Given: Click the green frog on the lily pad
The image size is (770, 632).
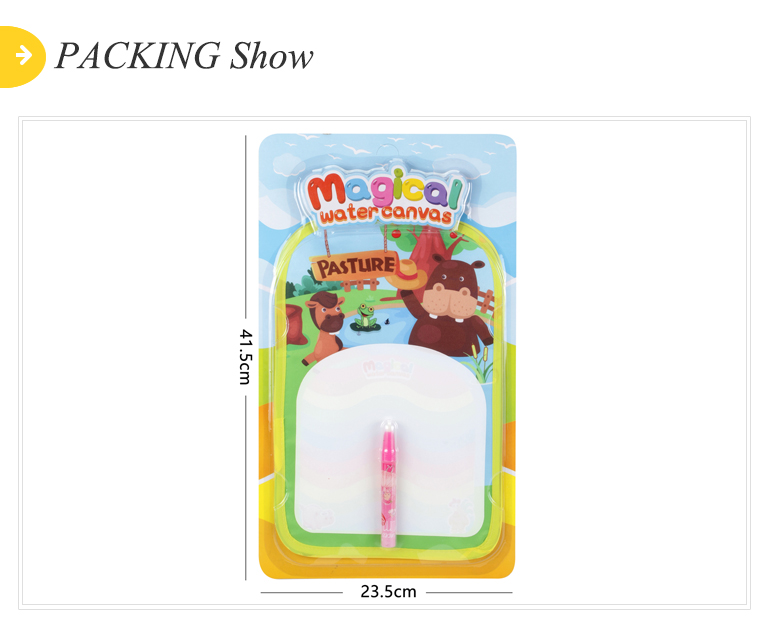Looking at the screenshot, I should click(x=364, y=317).
